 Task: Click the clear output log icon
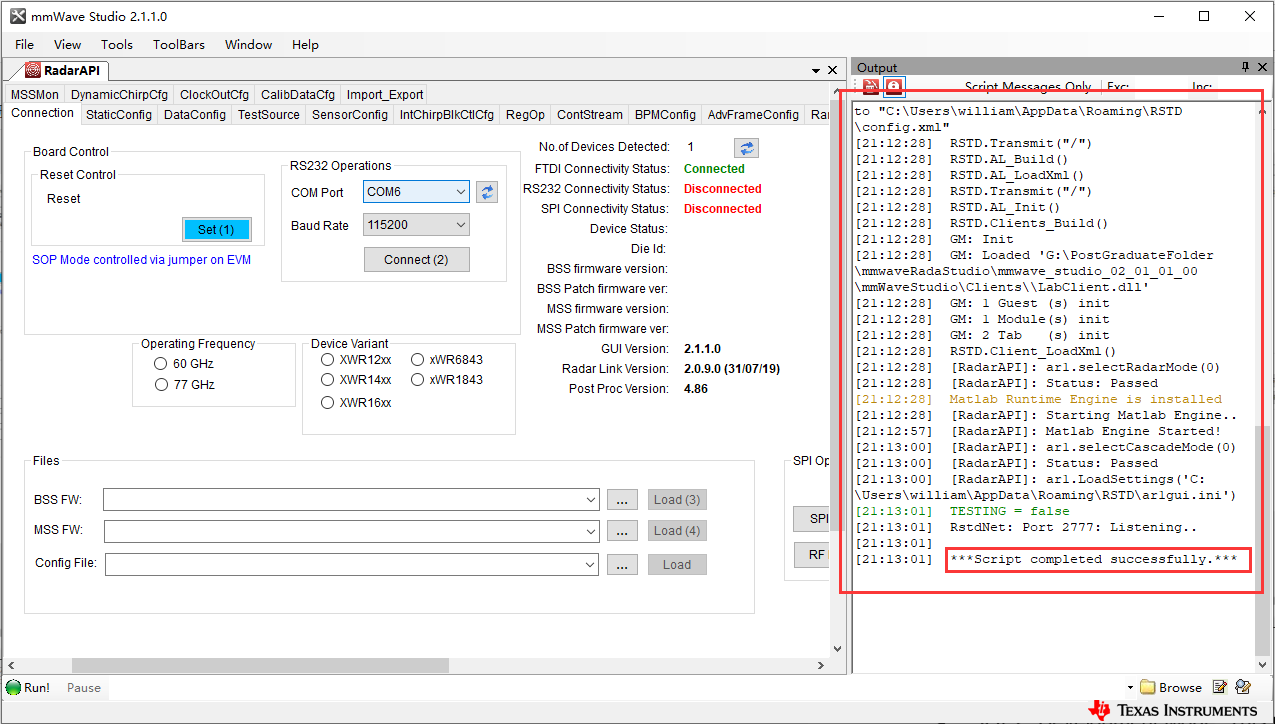pos(871,87)
